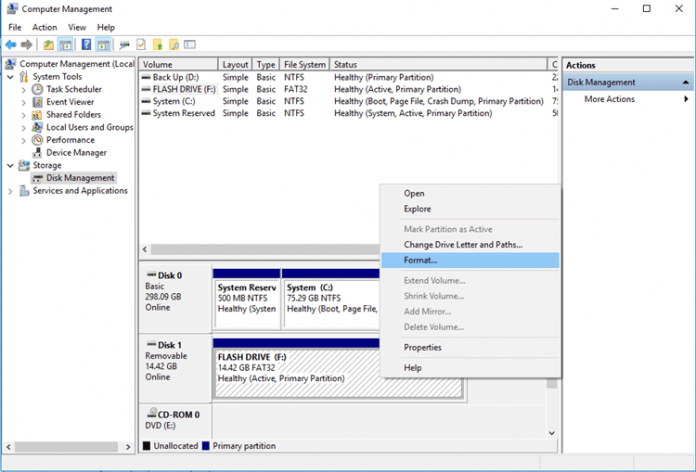696x472 pixels.
Task: Open Task Scheduler in the tree
Action: [x=73, y=89]
